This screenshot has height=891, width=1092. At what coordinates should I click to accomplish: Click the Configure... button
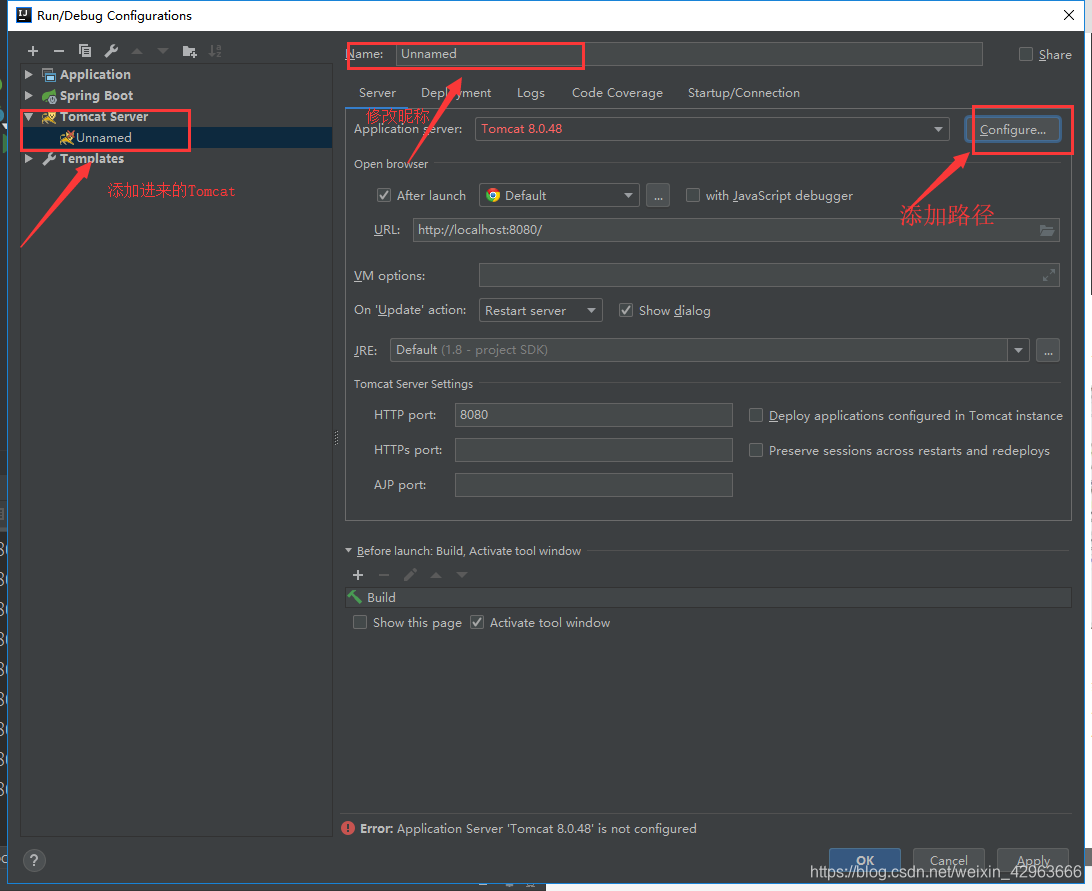point(1013,130)
